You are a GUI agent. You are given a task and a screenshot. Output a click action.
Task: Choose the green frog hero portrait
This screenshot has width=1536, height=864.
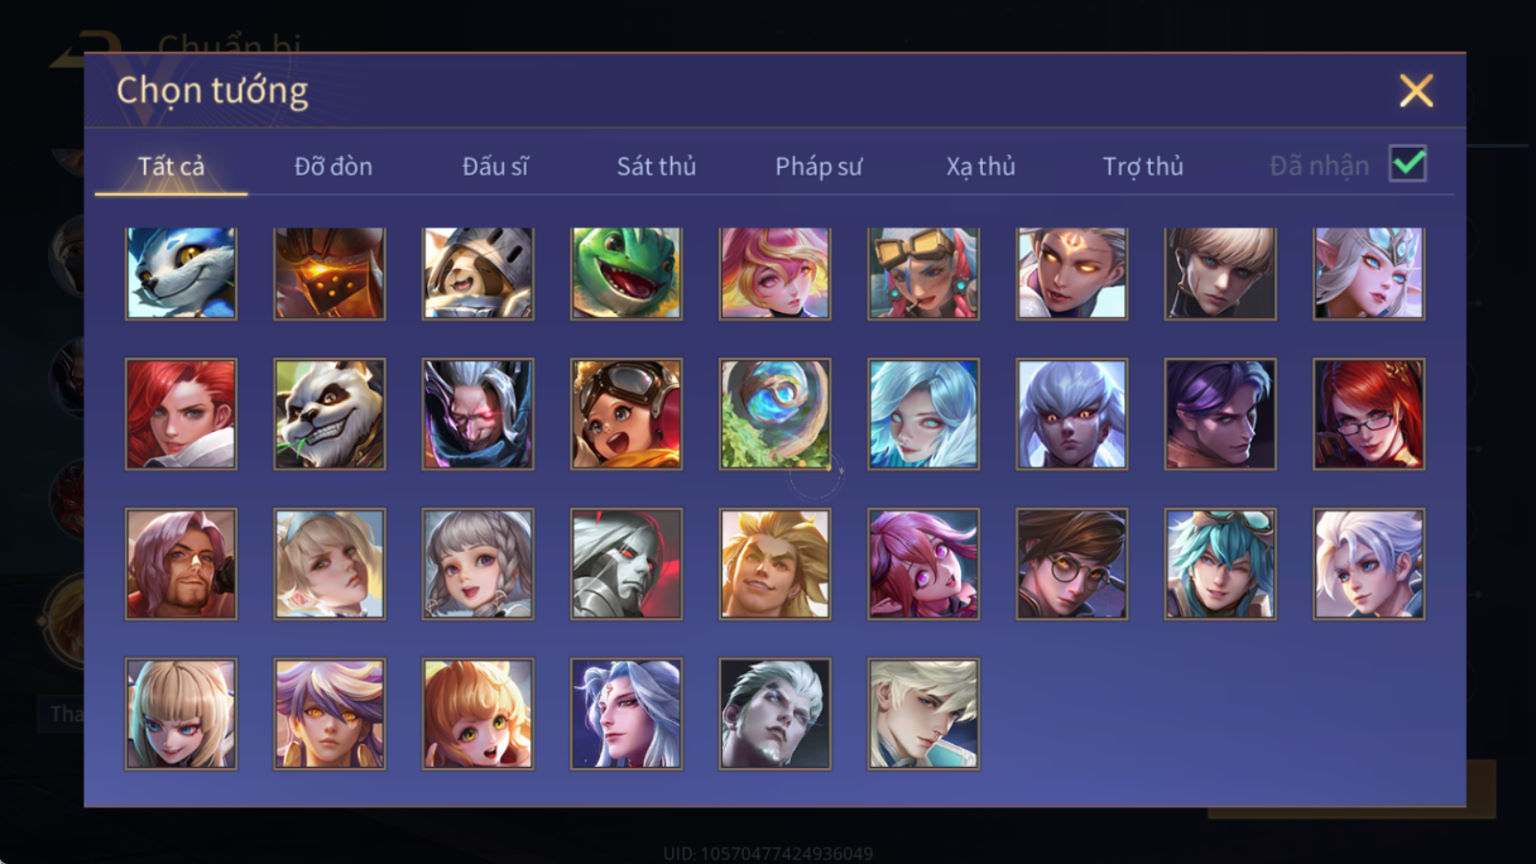[626, 273]
